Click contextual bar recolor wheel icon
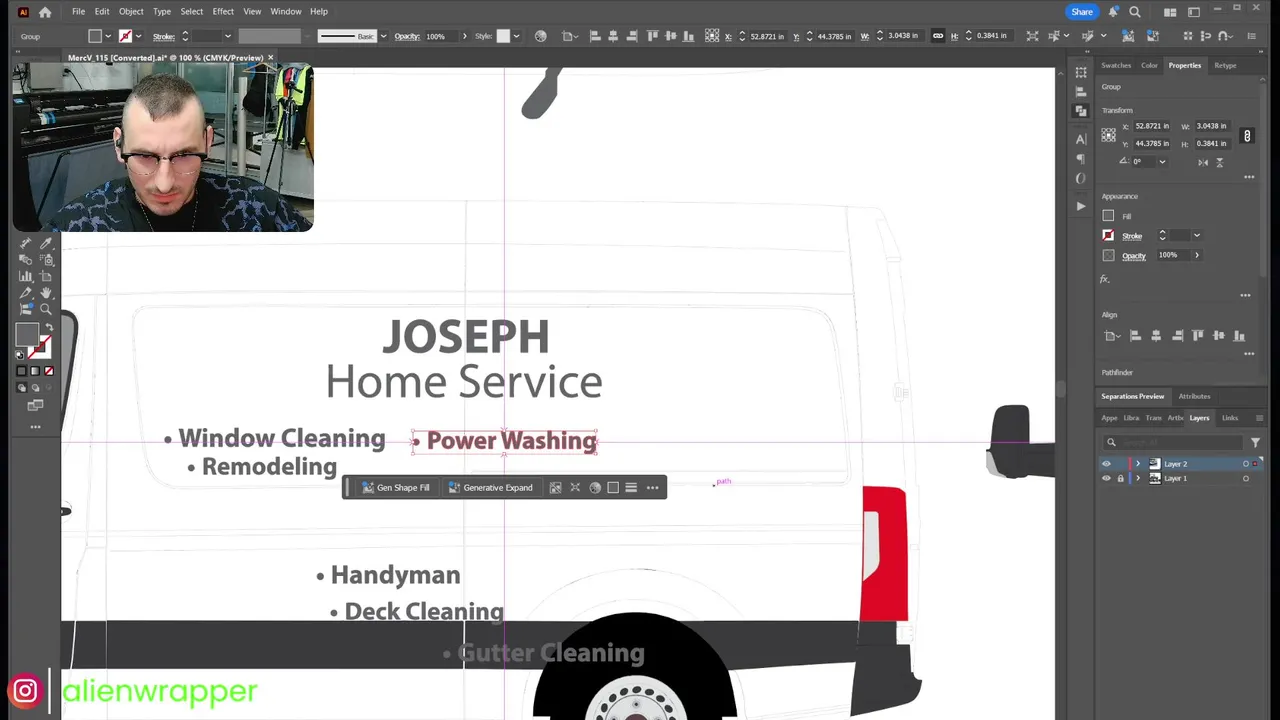This screenshot has height=720, width=1280. point(595,487)
